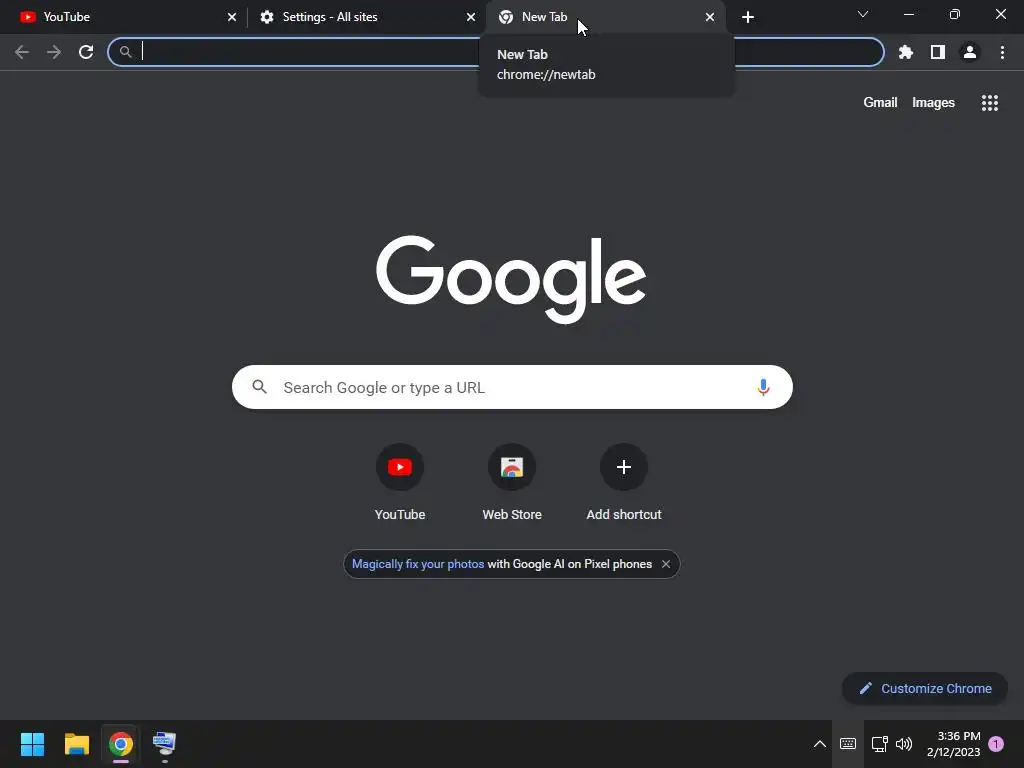Open the Windows Start menu
Viewport: 1024px width, 768px height.
click(x=32, y=744)
